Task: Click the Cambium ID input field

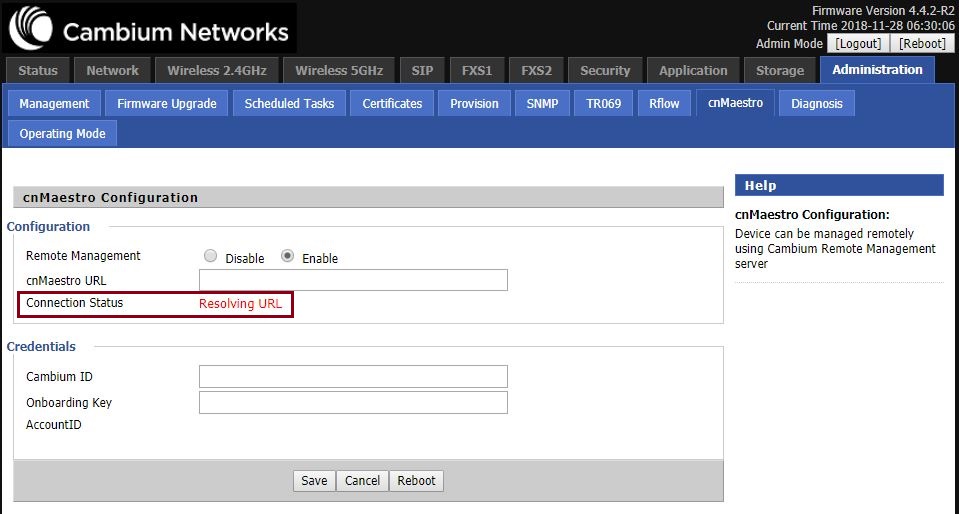Action: [353, 376]
